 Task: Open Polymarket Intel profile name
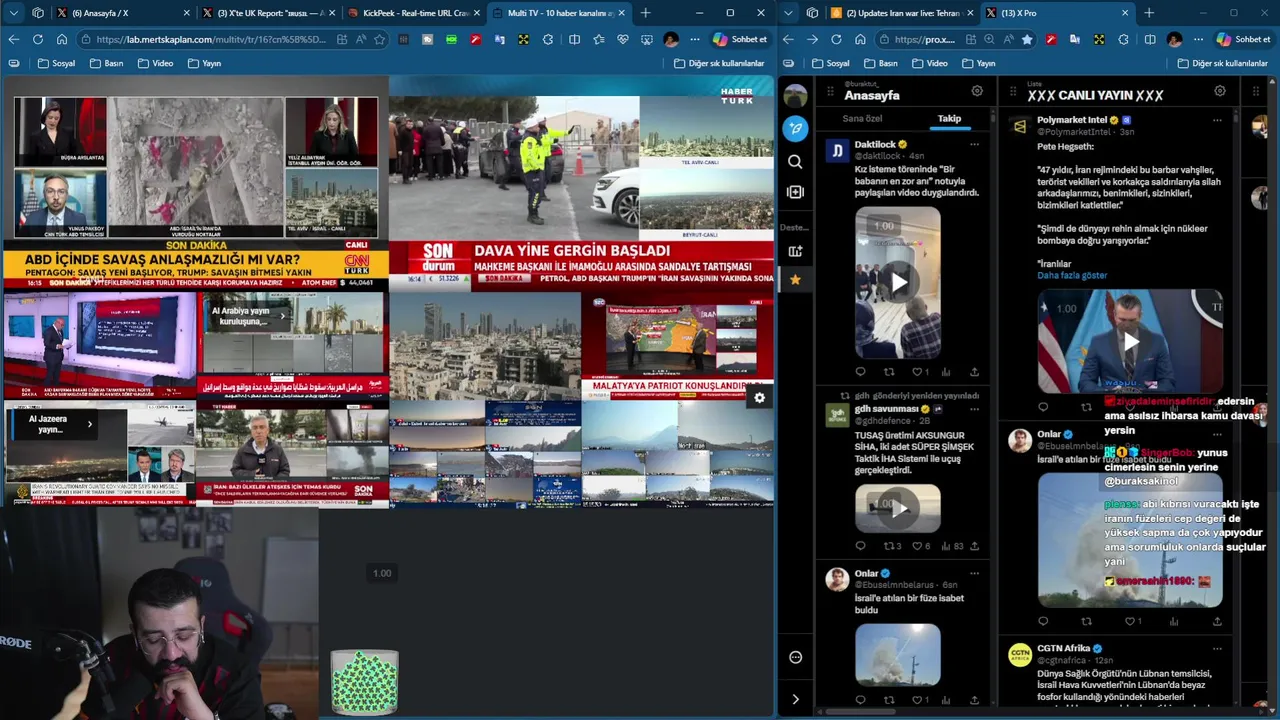tap(1072, 120)
